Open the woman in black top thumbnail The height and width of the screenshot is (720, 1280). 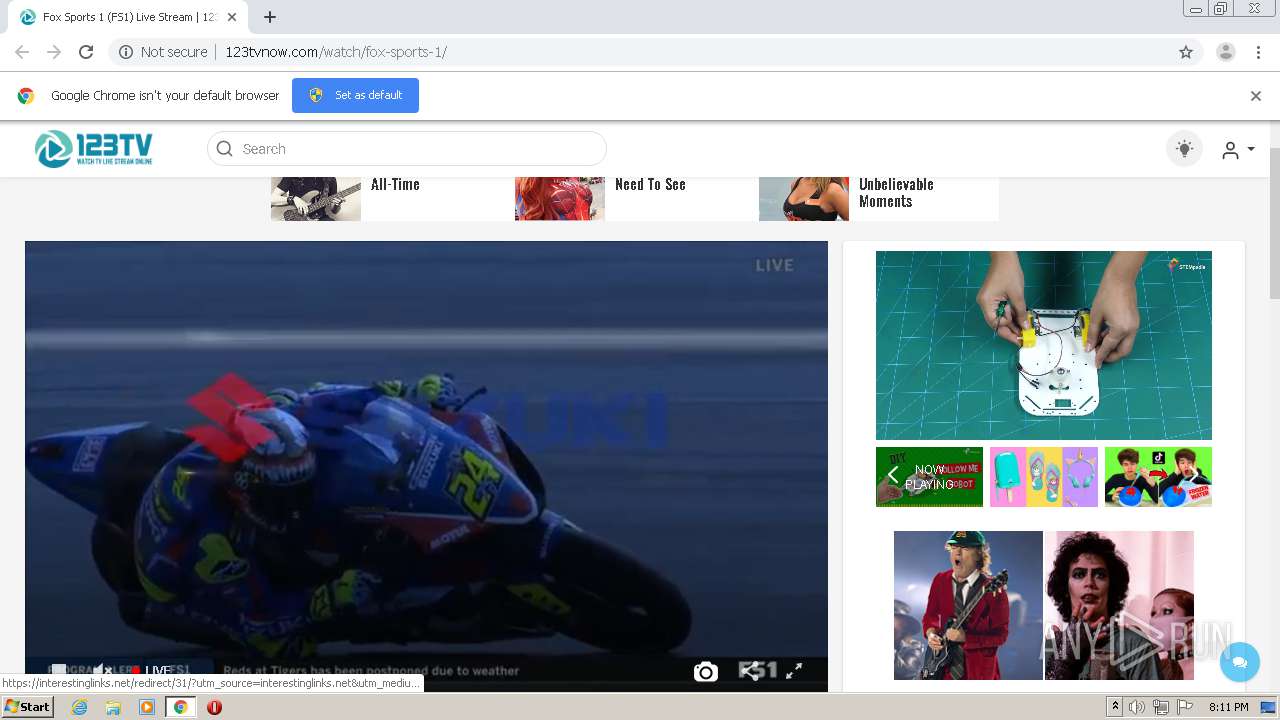[804, 199]
